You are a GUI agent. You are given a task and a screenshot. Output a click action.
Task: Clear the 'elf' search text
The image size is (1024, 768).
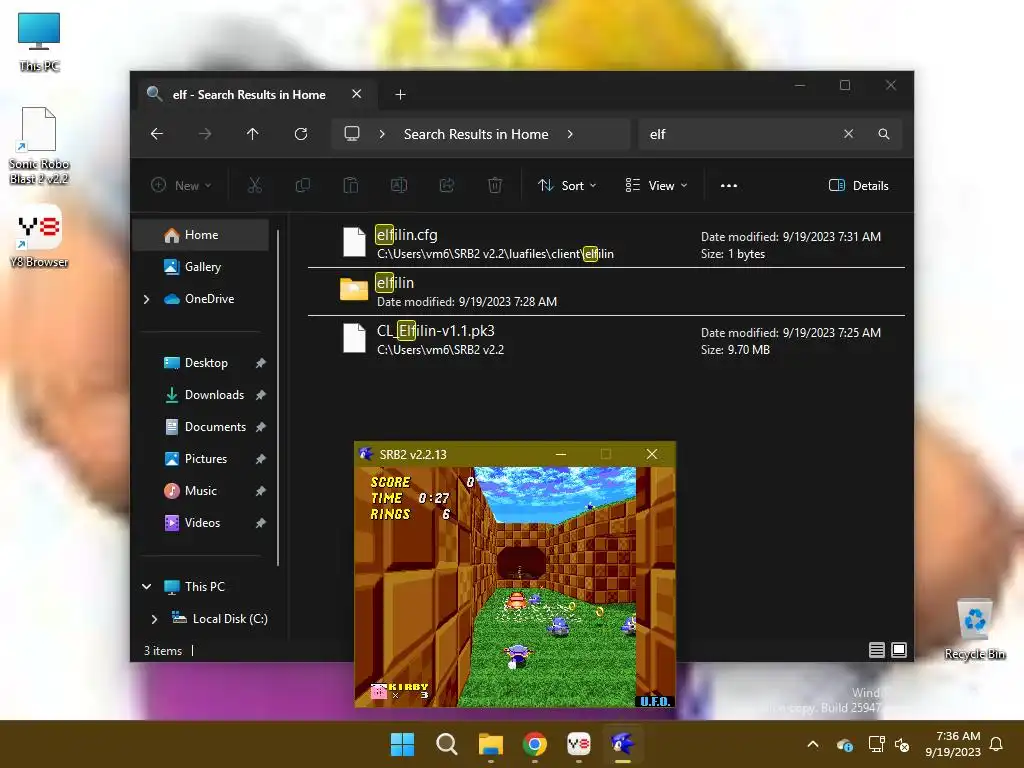848,134
